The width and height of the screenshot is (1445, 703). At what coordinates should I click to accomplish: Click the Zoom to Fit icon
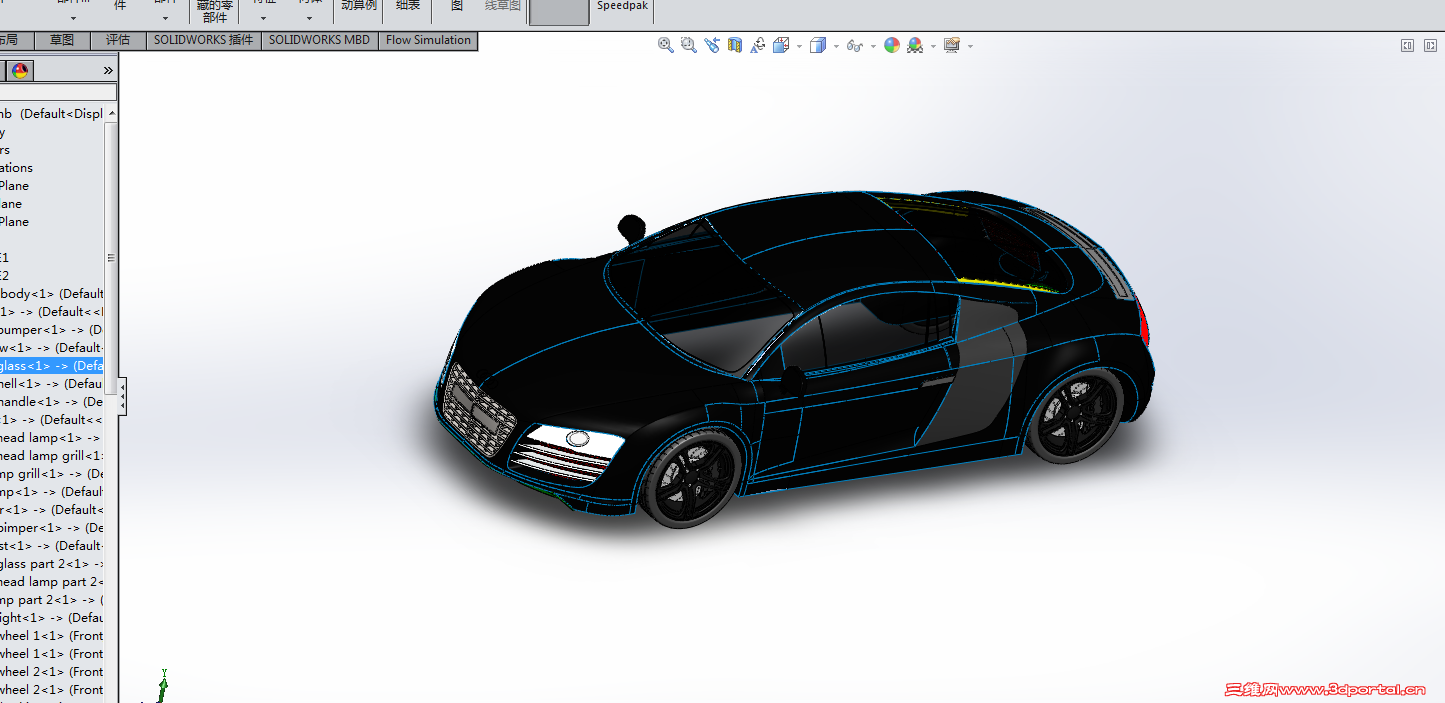(x=665, y=45)
